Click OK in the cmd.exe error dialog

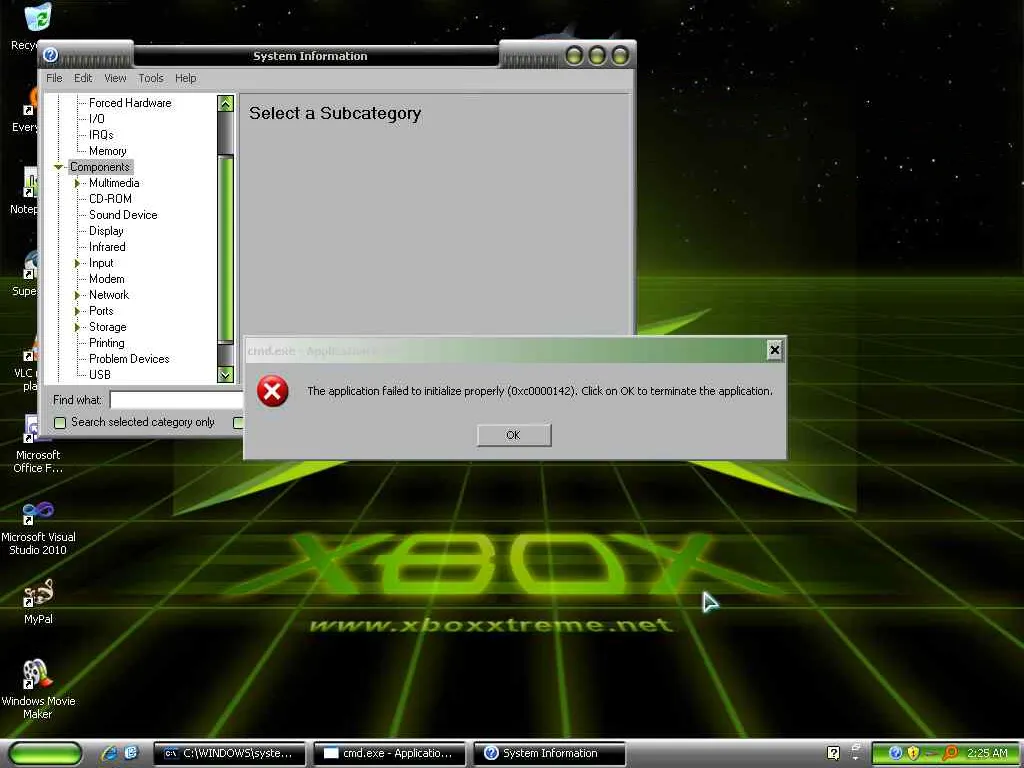514,435
